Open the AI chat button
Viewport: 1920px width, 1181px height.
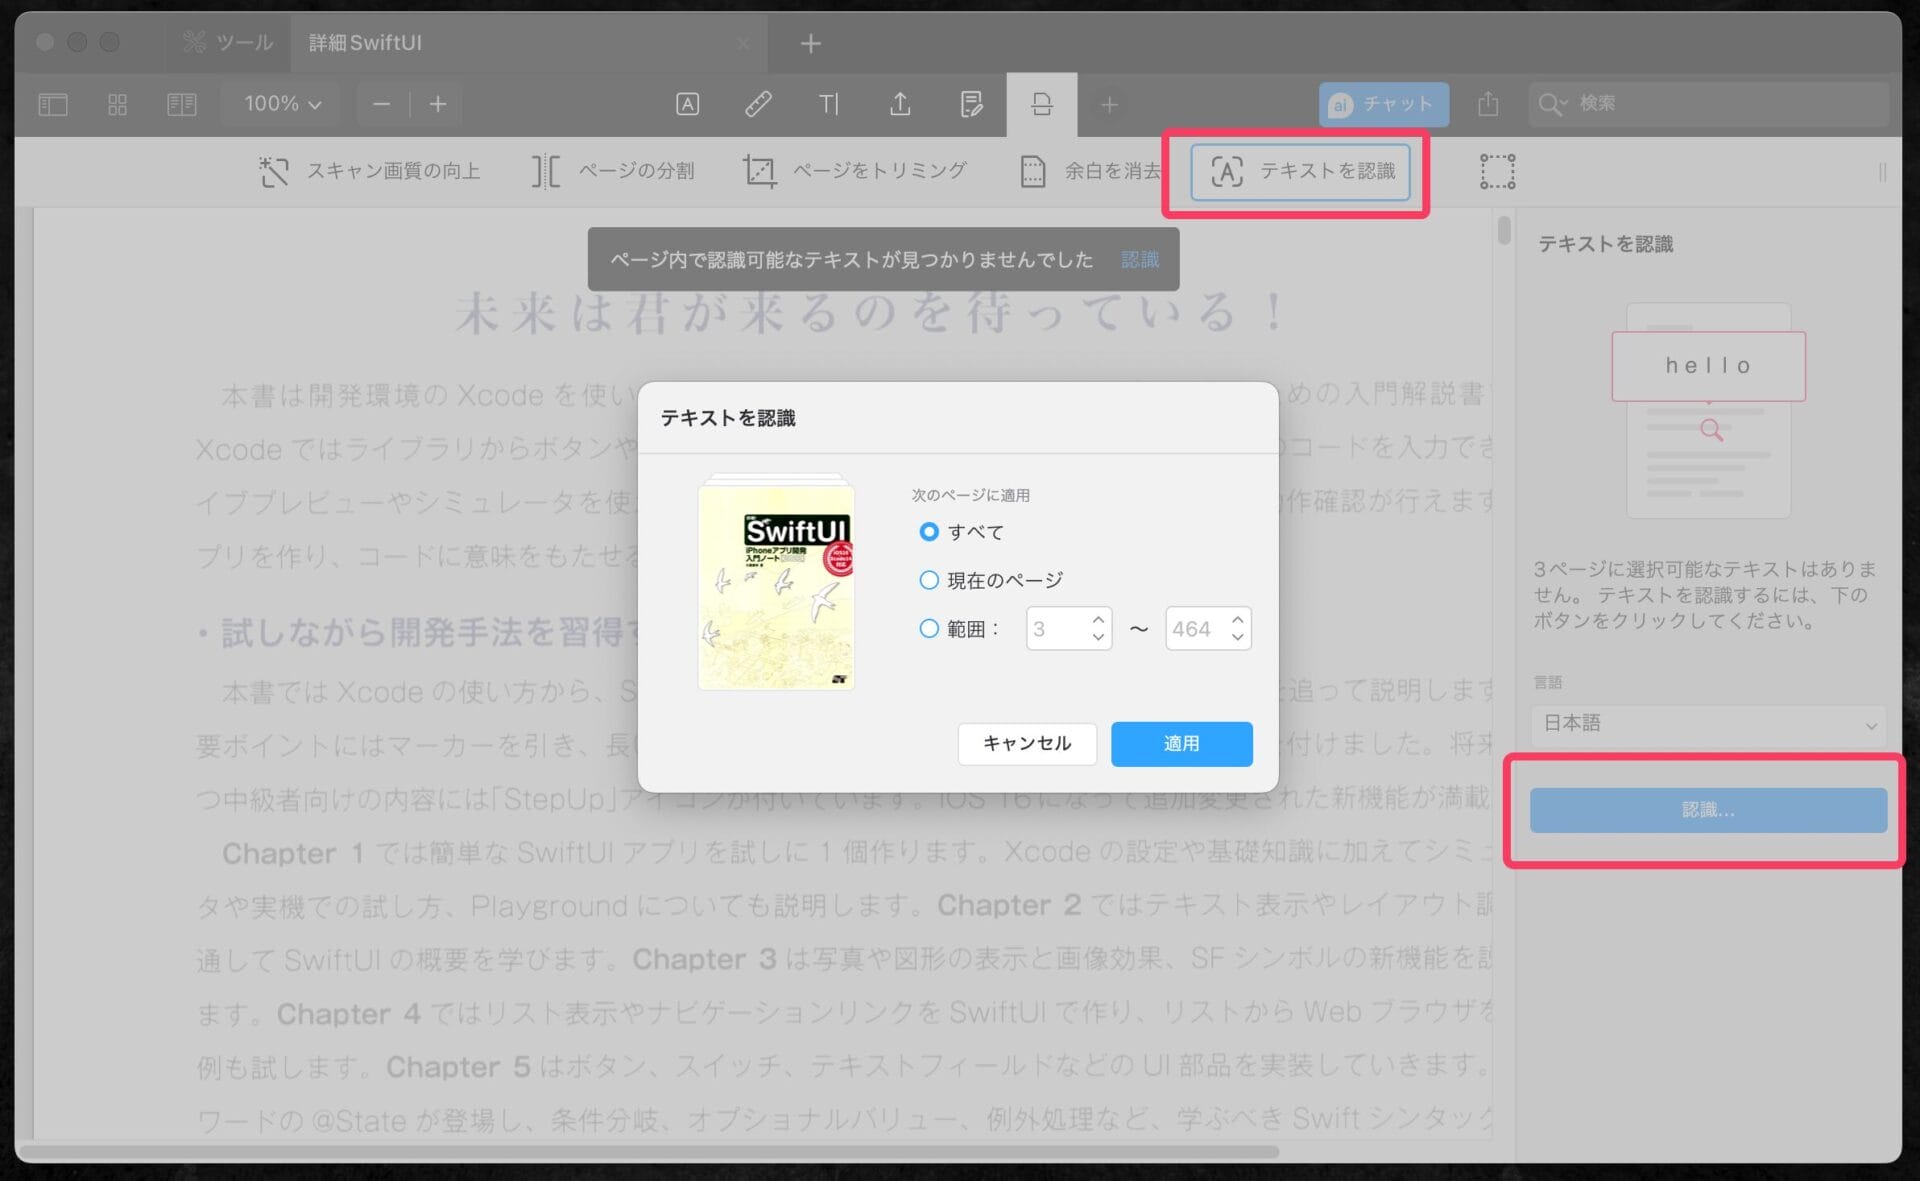(x=1383, y=104)
